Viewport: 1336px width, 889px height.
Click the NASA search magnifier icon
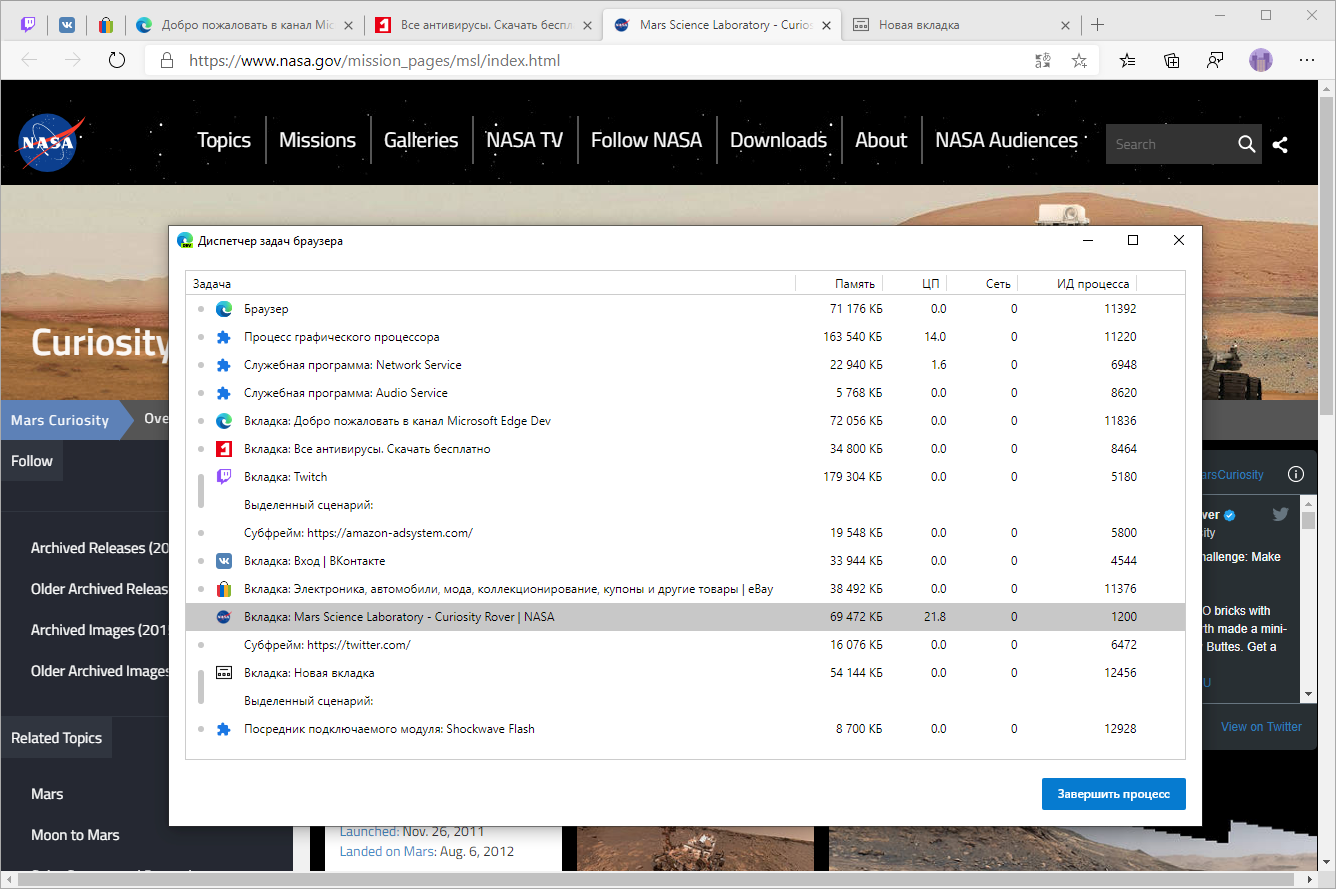point(1246,144)
